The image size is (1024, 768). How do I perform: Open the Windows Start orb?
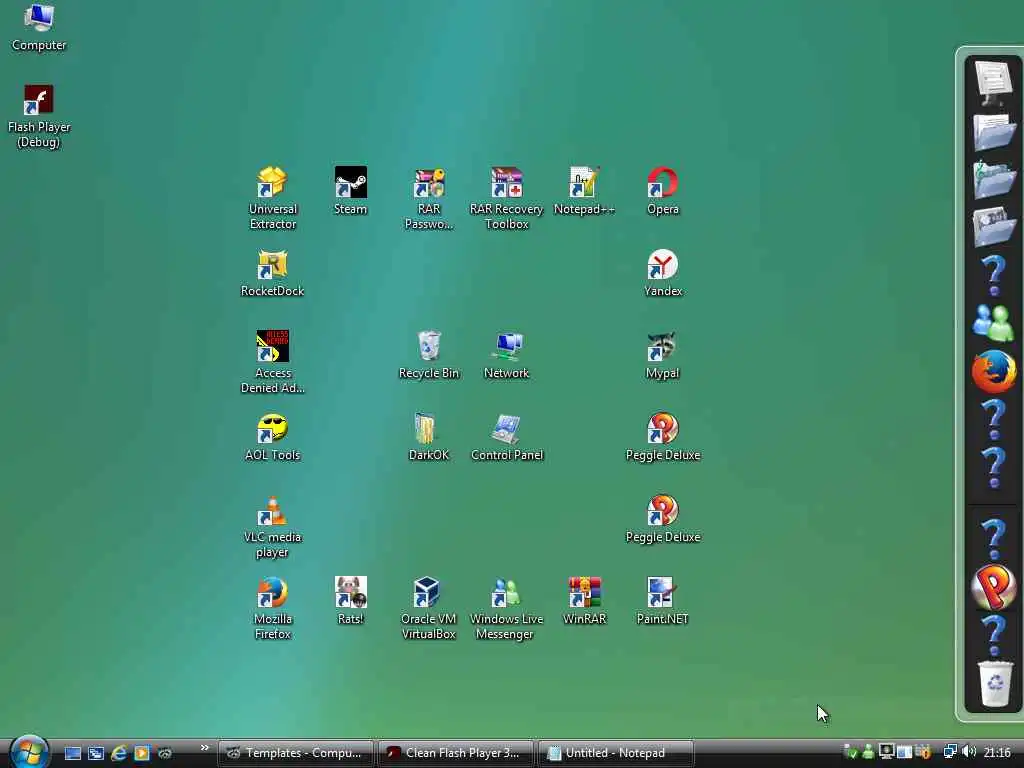(x=29, y=751)
